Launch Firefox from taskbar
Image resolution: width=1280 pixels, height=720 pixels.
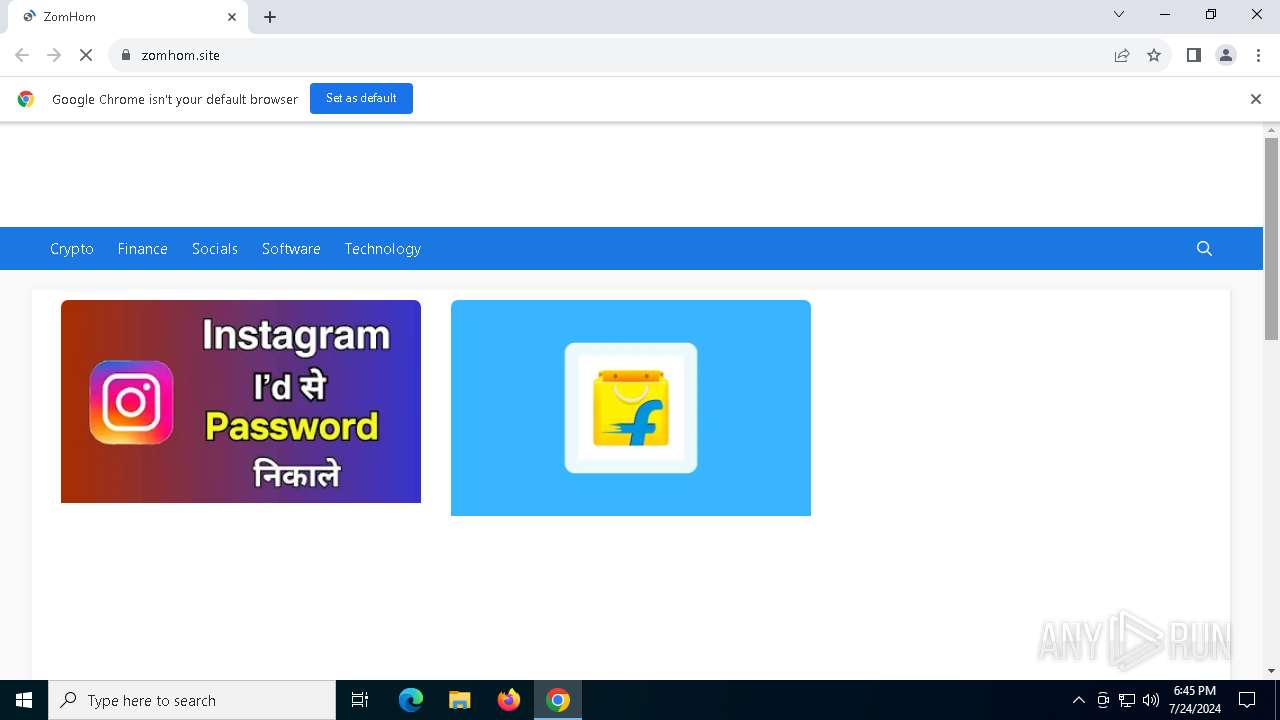coord(509,700)
